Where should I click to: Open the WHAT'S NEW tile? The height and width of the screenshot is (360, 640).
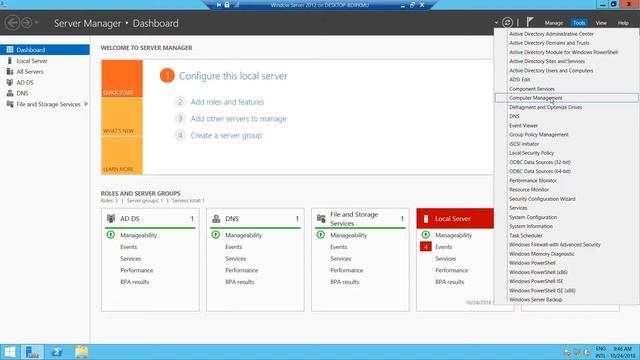coord(122,117)
